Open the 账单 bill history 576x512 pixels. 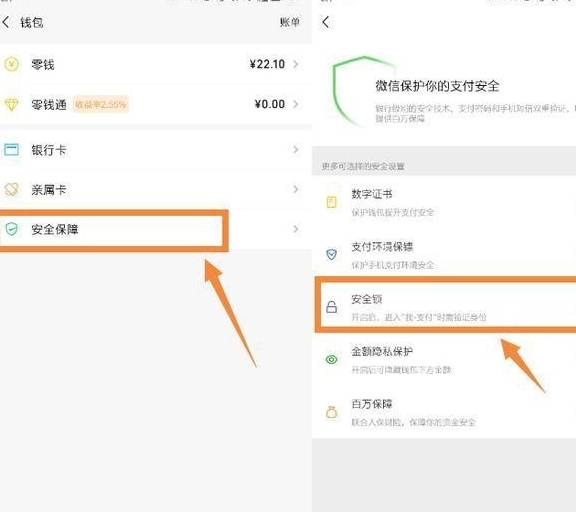[289, 22]
